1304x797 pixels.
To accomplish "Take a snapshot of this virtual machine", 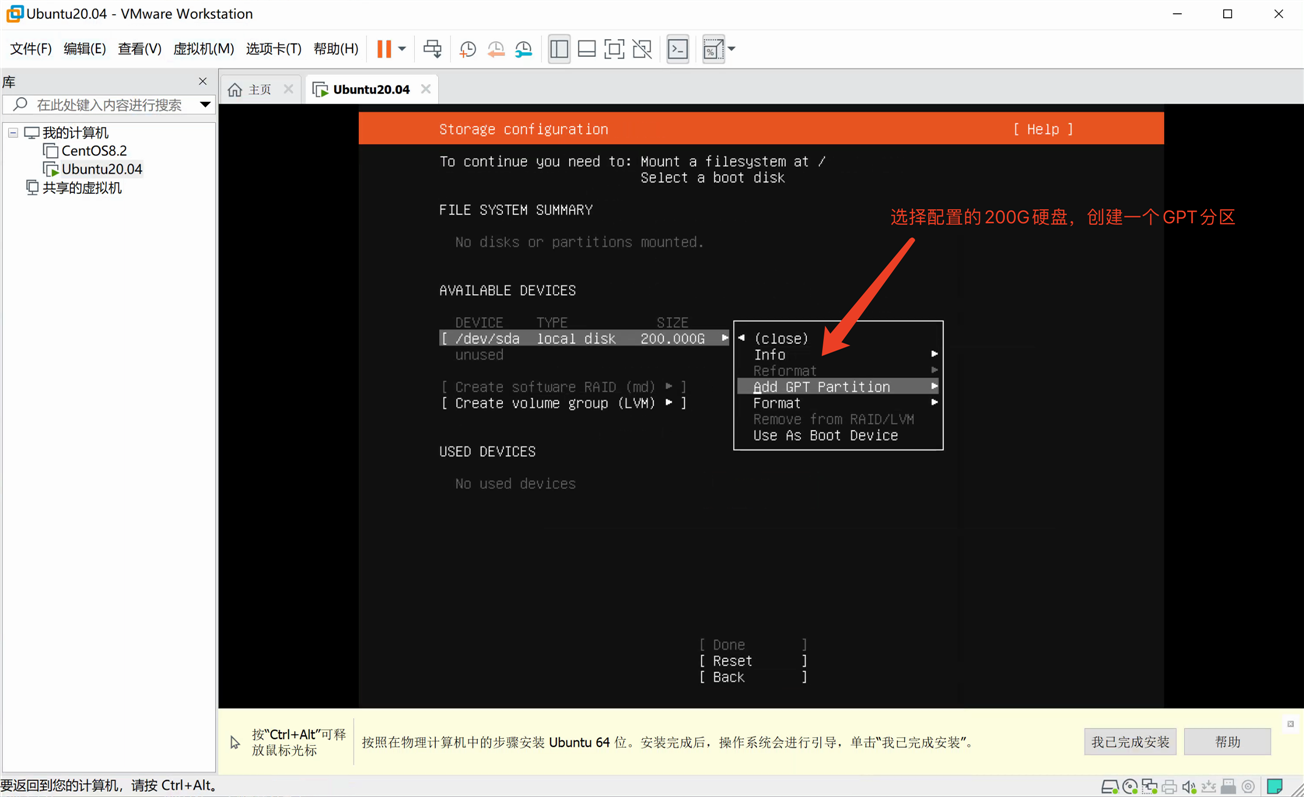I will click(x=468, y=49).
